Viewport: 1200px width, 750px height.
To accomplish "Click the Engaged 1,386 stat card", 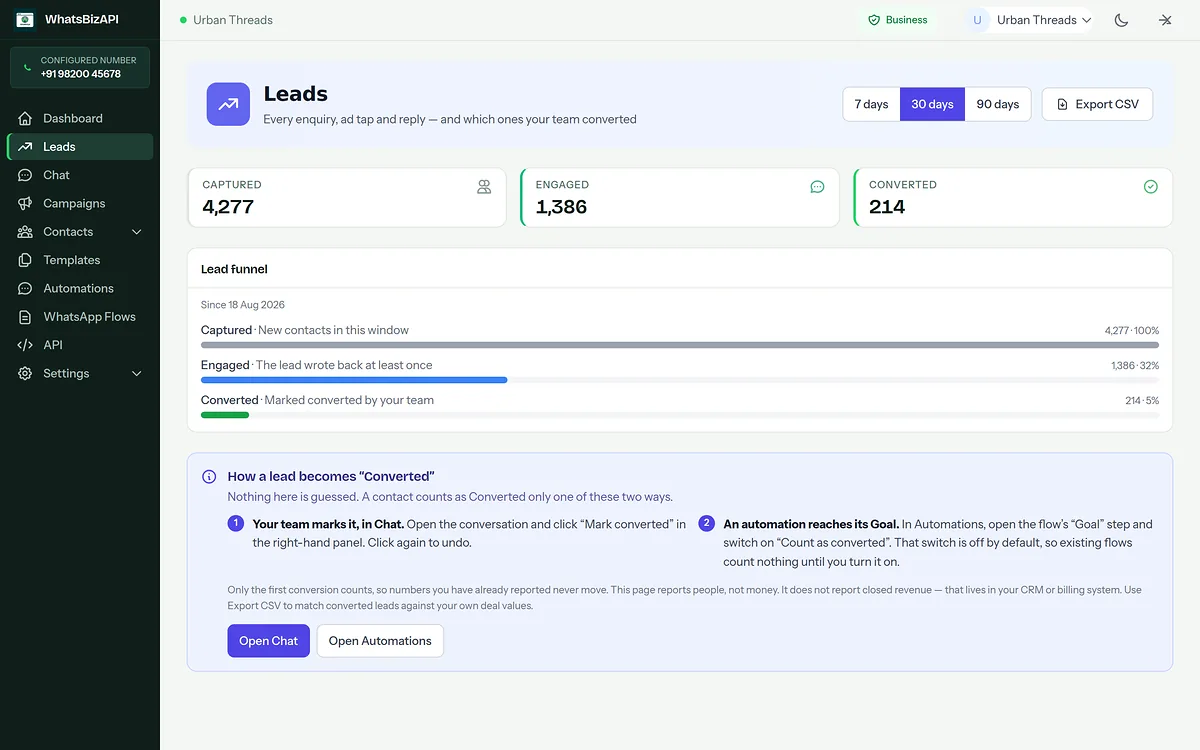I will tap(680, 197).
